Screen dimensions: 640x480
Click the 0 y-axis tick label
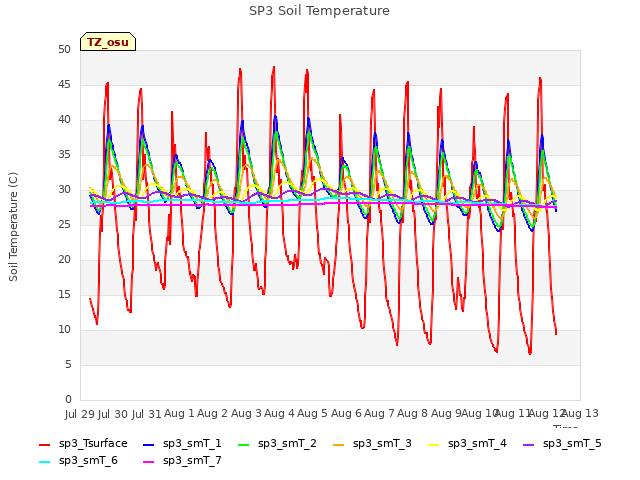68,400
